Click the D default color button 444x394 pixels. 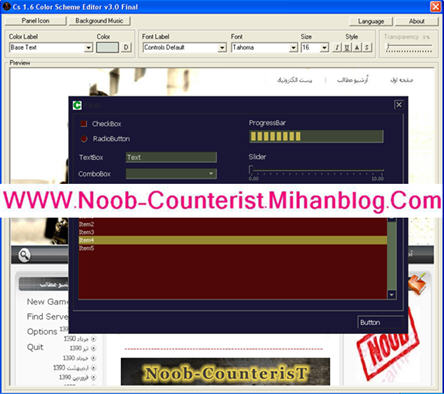tap(126, 48)
